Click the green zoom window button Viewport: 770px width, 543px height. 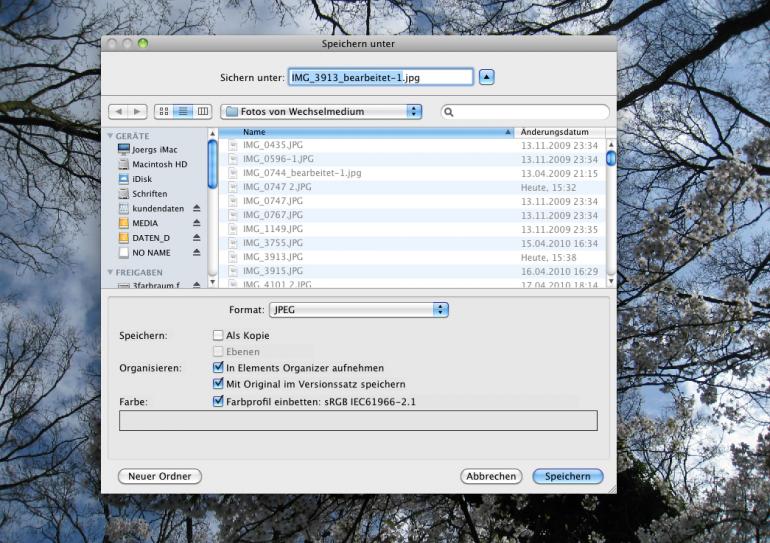click(142, 43)
